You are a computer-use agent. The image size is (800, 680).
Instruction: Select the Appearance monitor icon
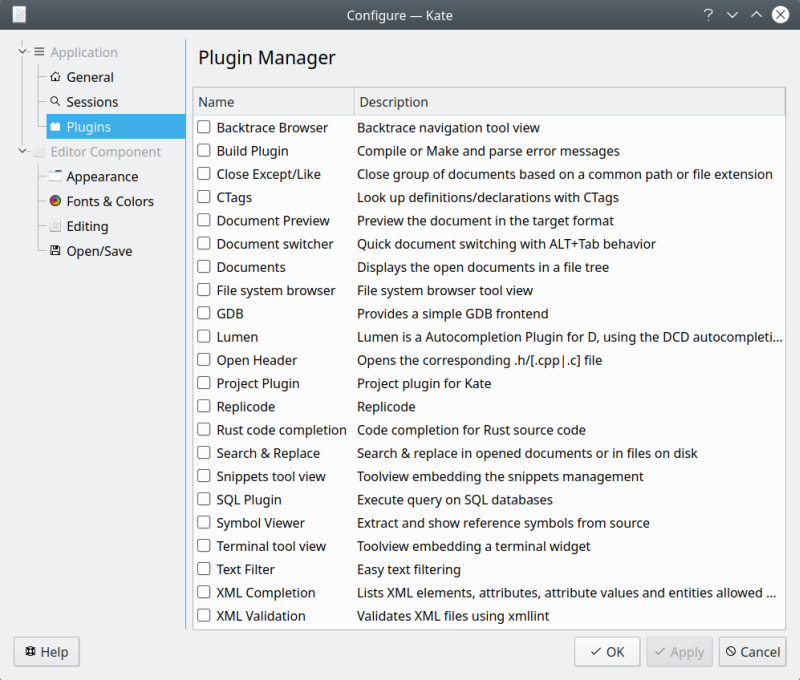pos(55,176)
